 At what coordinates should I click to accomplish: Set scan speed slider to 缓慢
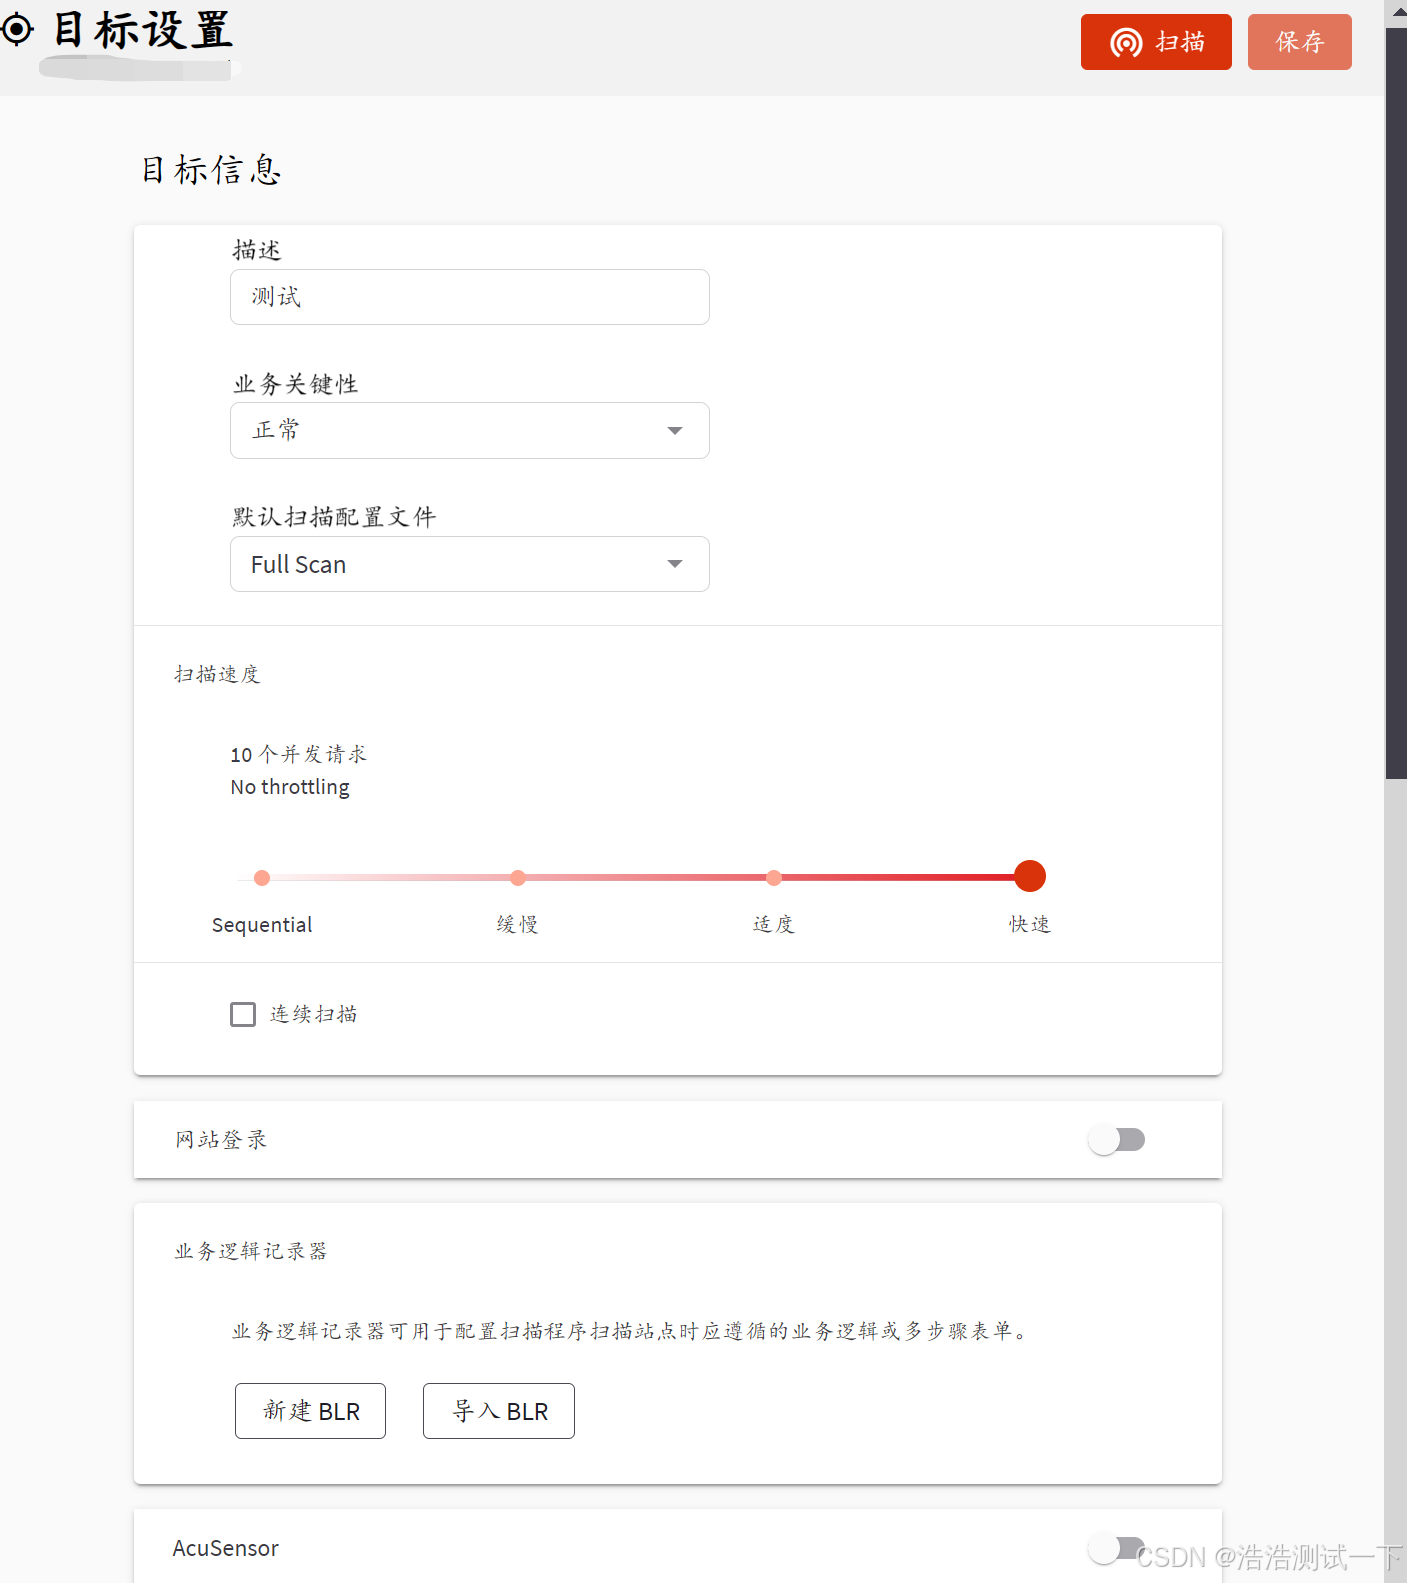point(518,877)
